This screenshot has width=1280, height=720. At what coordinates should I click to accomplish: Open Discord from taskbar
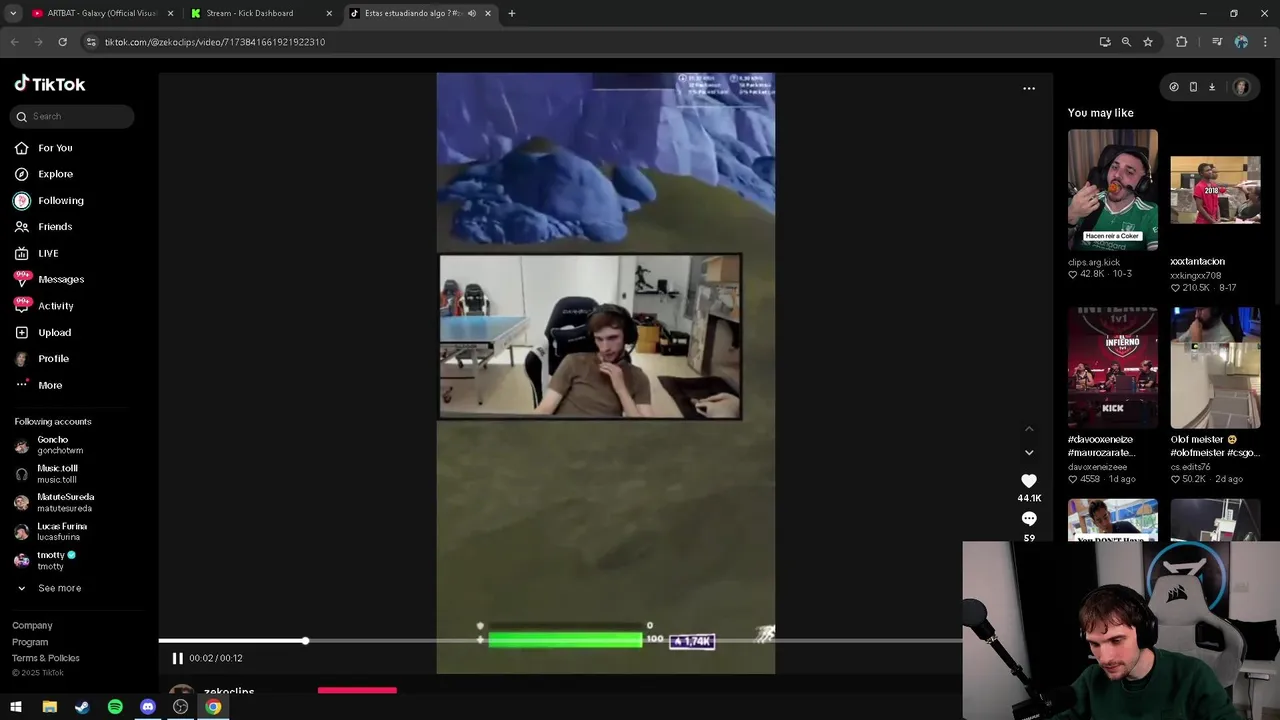[148, 707]
